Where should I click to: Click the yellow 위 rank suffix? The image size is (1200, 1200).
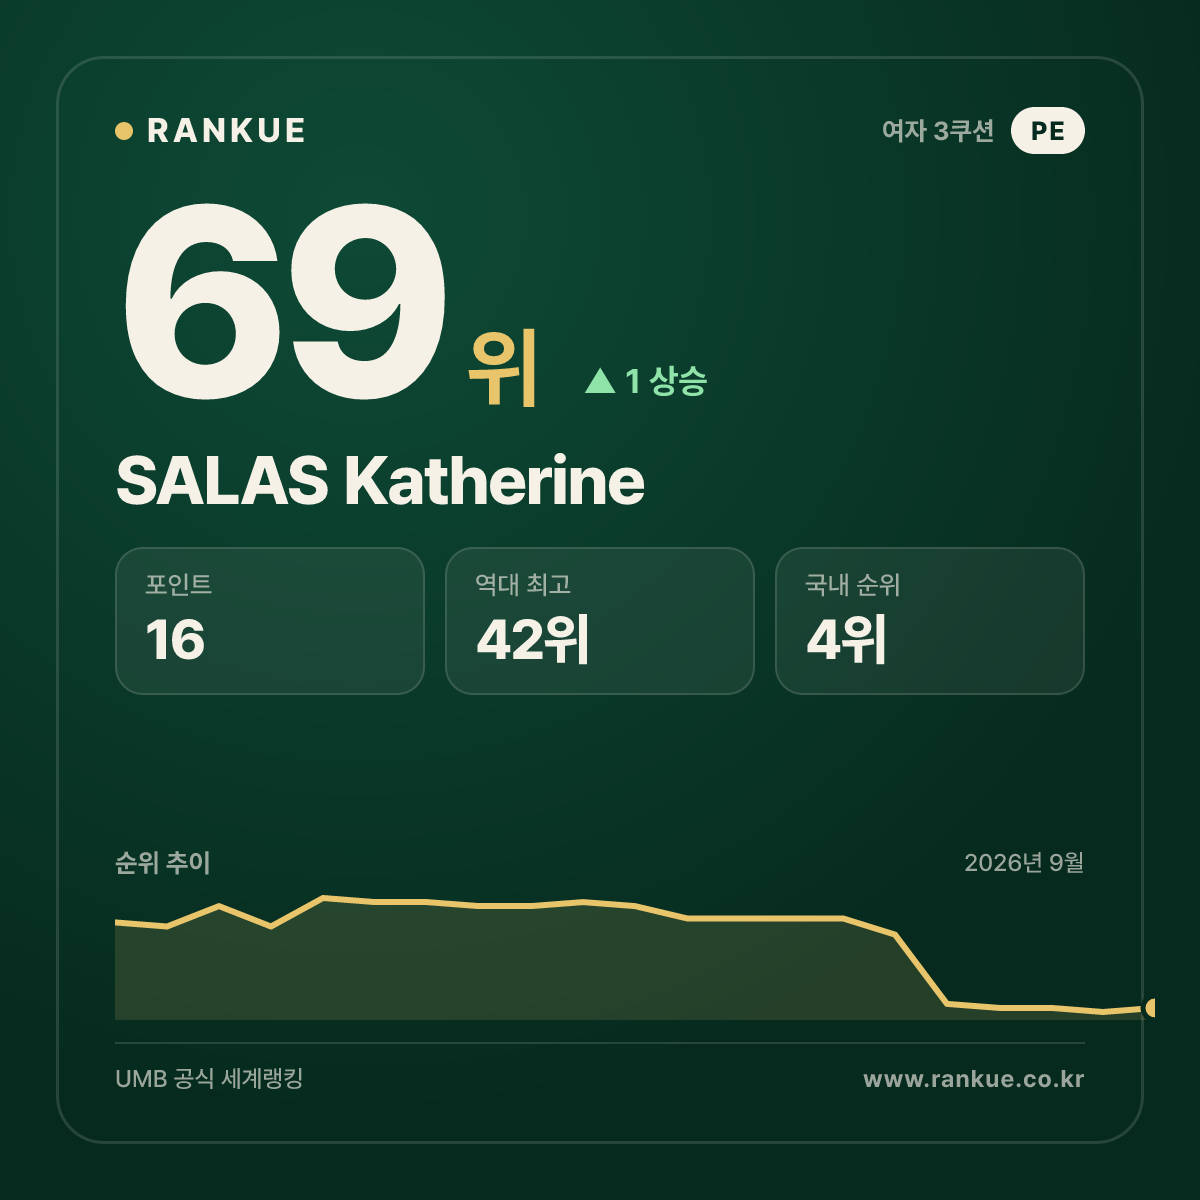504,368
